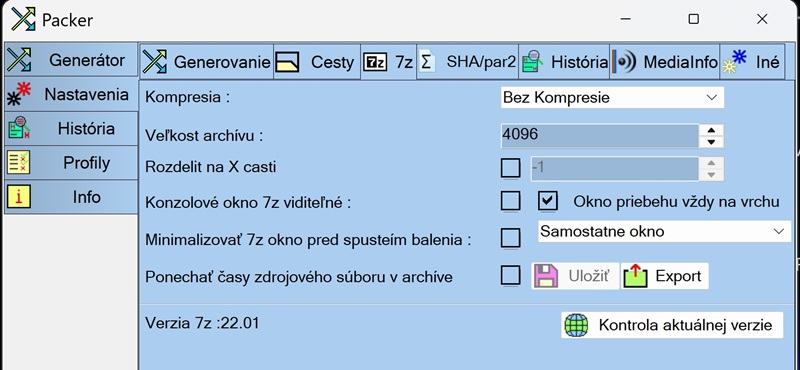Viewport: 800px width, 370px height.
Task: Decrease Veľkosť archívu with the down arrow
Action: click(712, 142)
